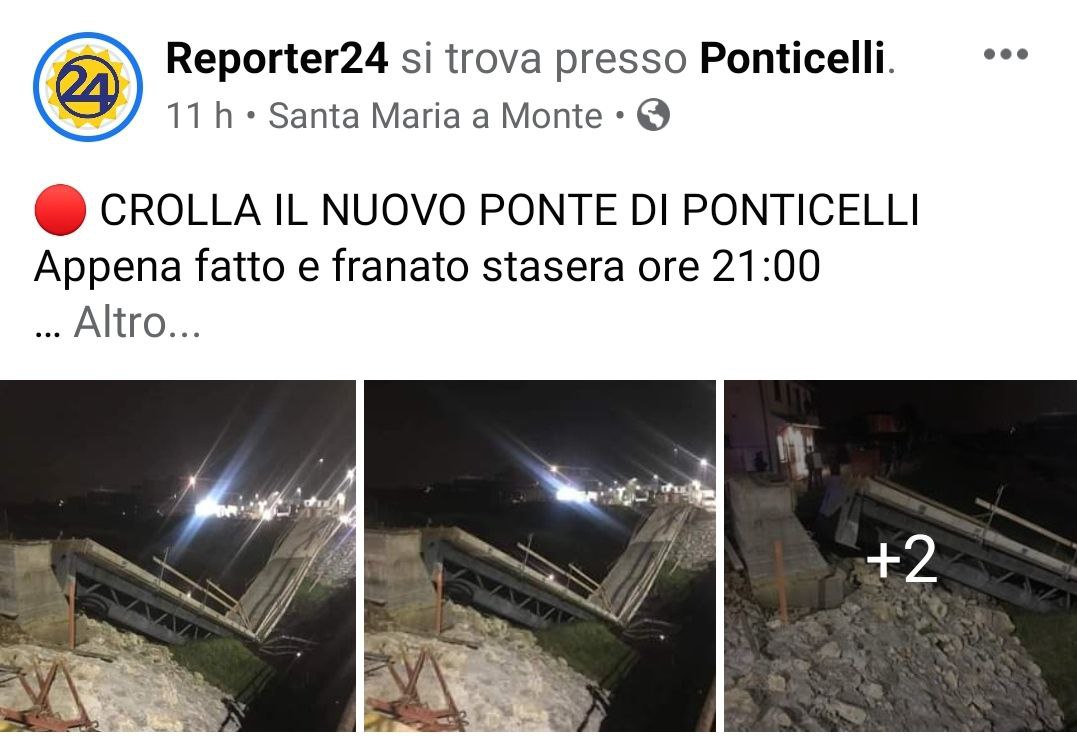Click the CROLLA IL NUOVO PONTE headline
This screenshot has height=750, width=1077.
[510, 209]
